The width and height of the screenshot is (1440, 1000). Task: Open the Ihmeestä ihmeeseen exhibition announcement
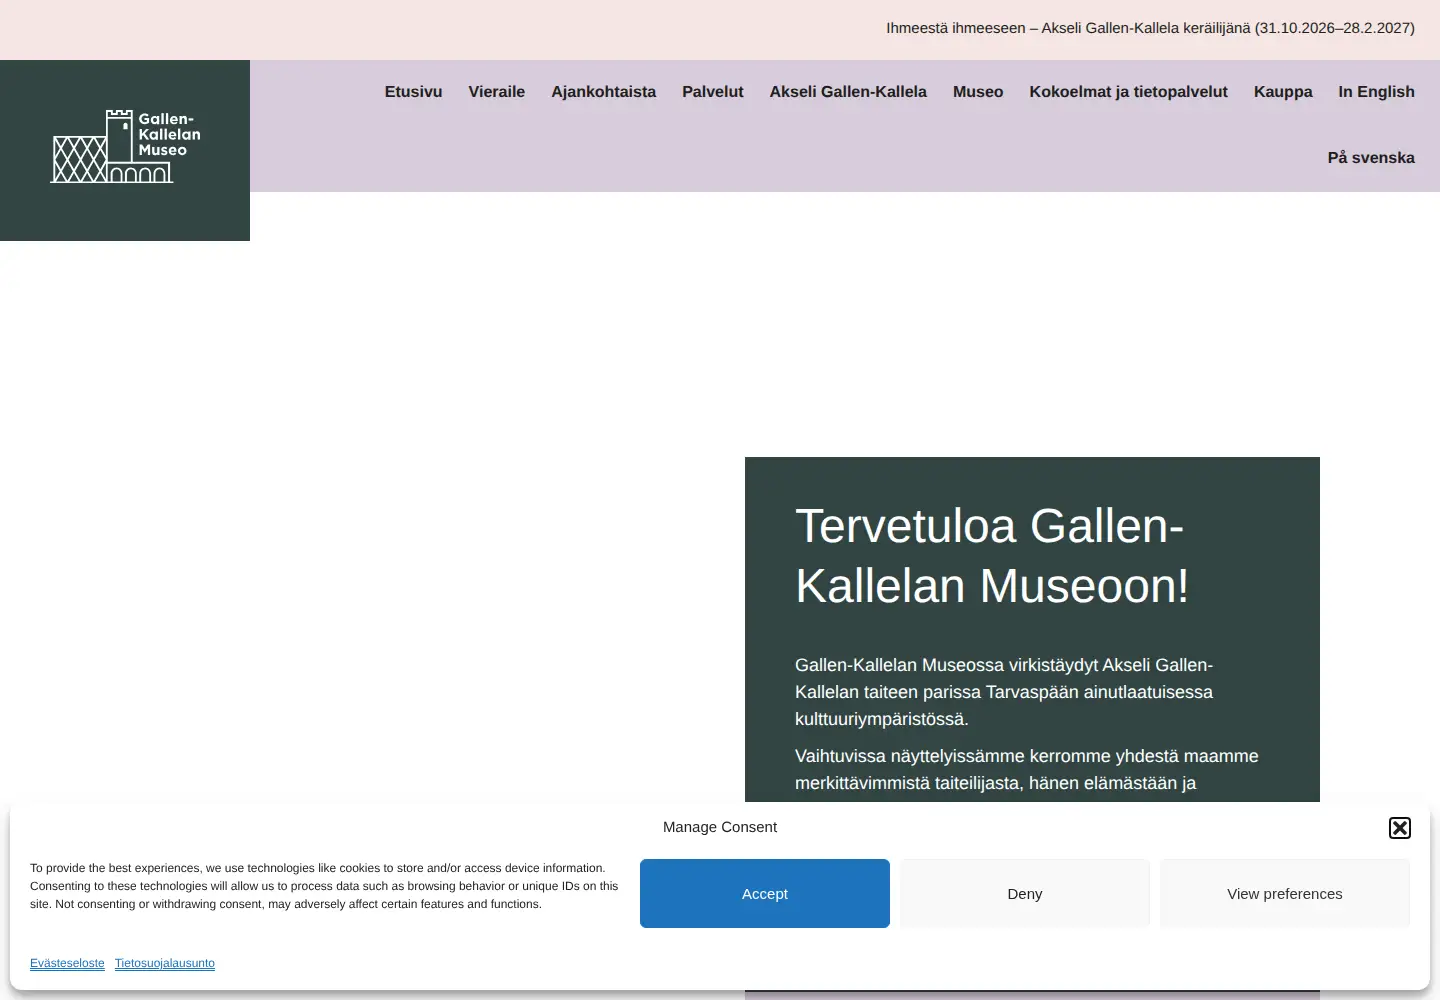click(1150, 28)
